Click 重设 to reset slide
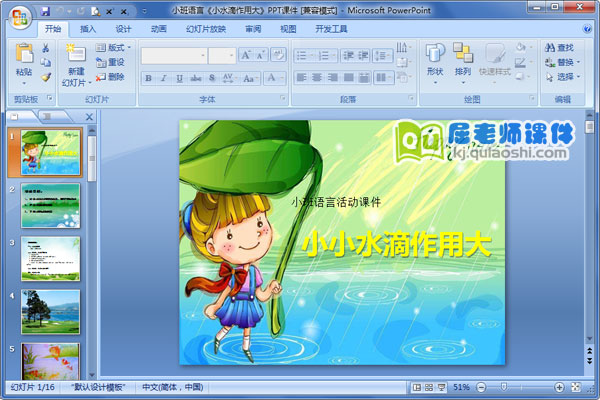The height and width of the screenshot is (400, 600). (x=110, y=62)
